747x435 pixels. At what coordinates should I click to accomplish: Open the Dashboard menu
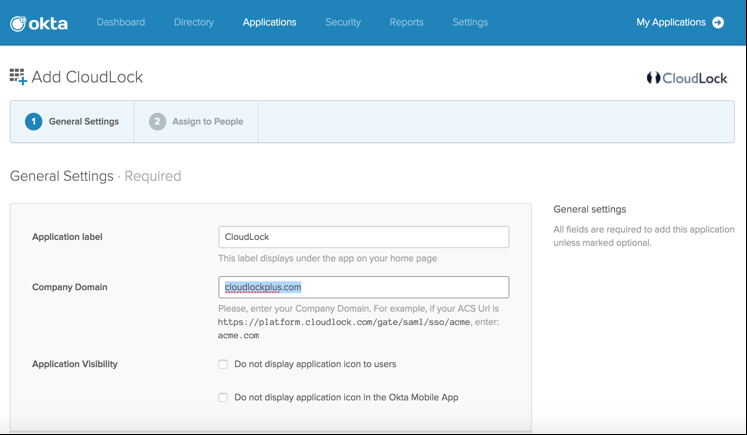(121, 22)
